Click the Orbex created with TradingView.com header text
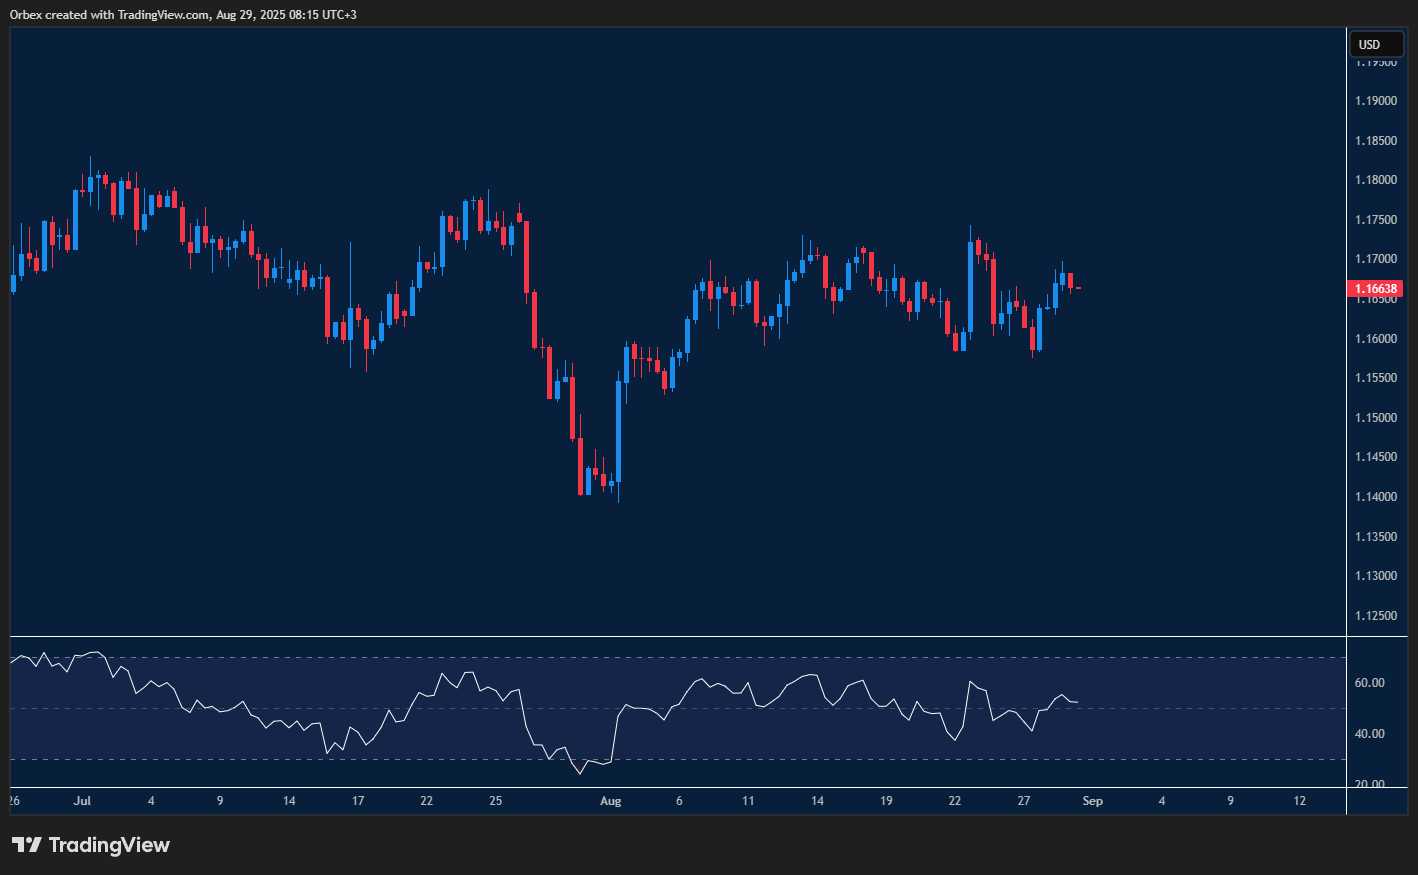This screenshot has height=875, width=1418. pos(183,14)
